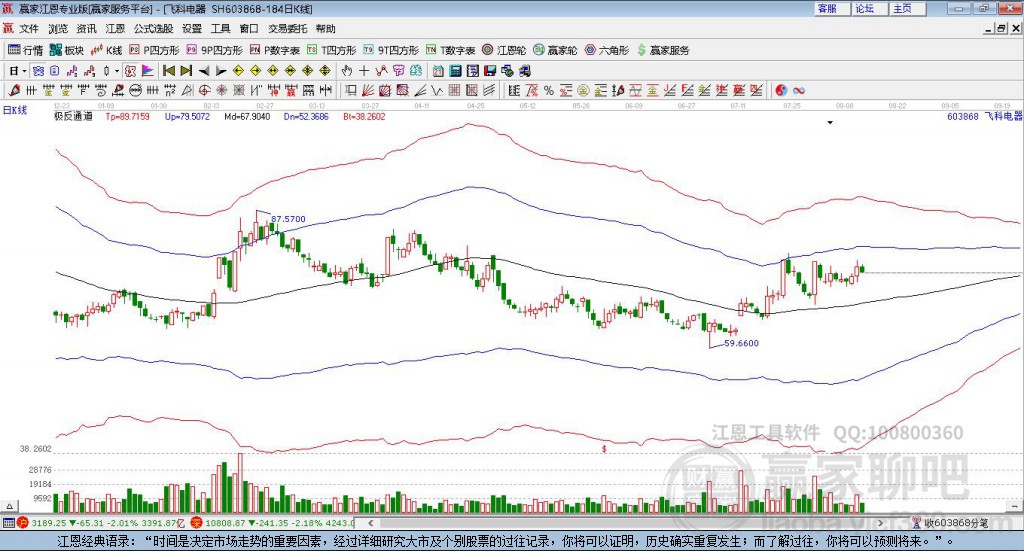Screen dimensions: 1024x551
Task: Select the Up=79.5072 channel value
Action: click(x=187, y=117)
